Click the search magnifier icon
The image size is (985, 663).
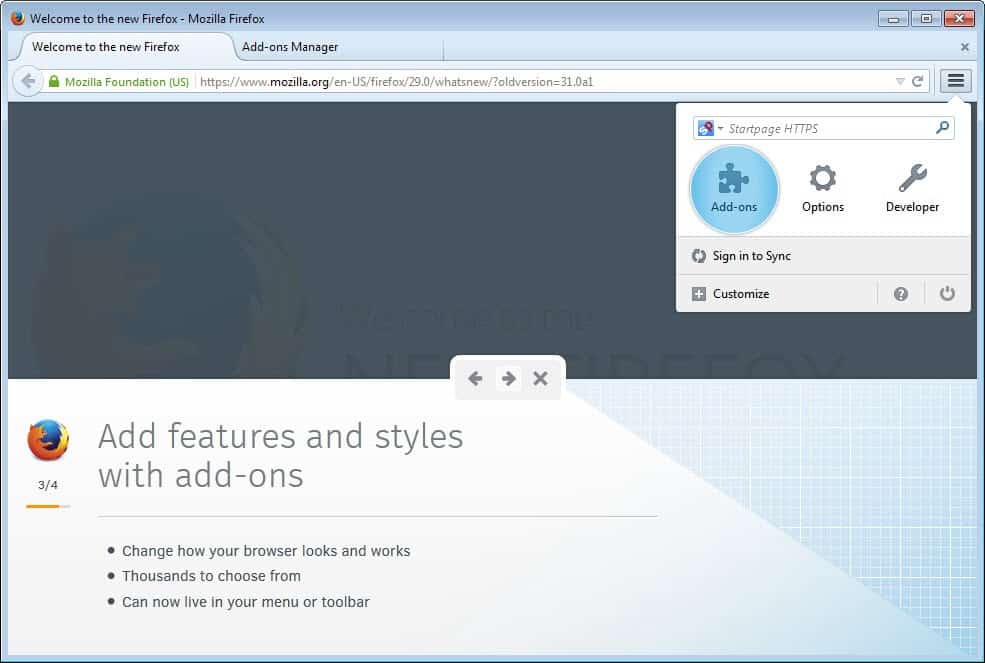coord(942,128)
